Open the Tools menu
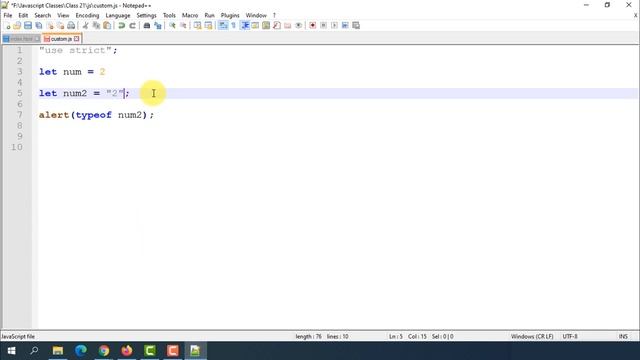Image resolution: width=640 pixels, height=360 pixels. [x=169, y=16]
